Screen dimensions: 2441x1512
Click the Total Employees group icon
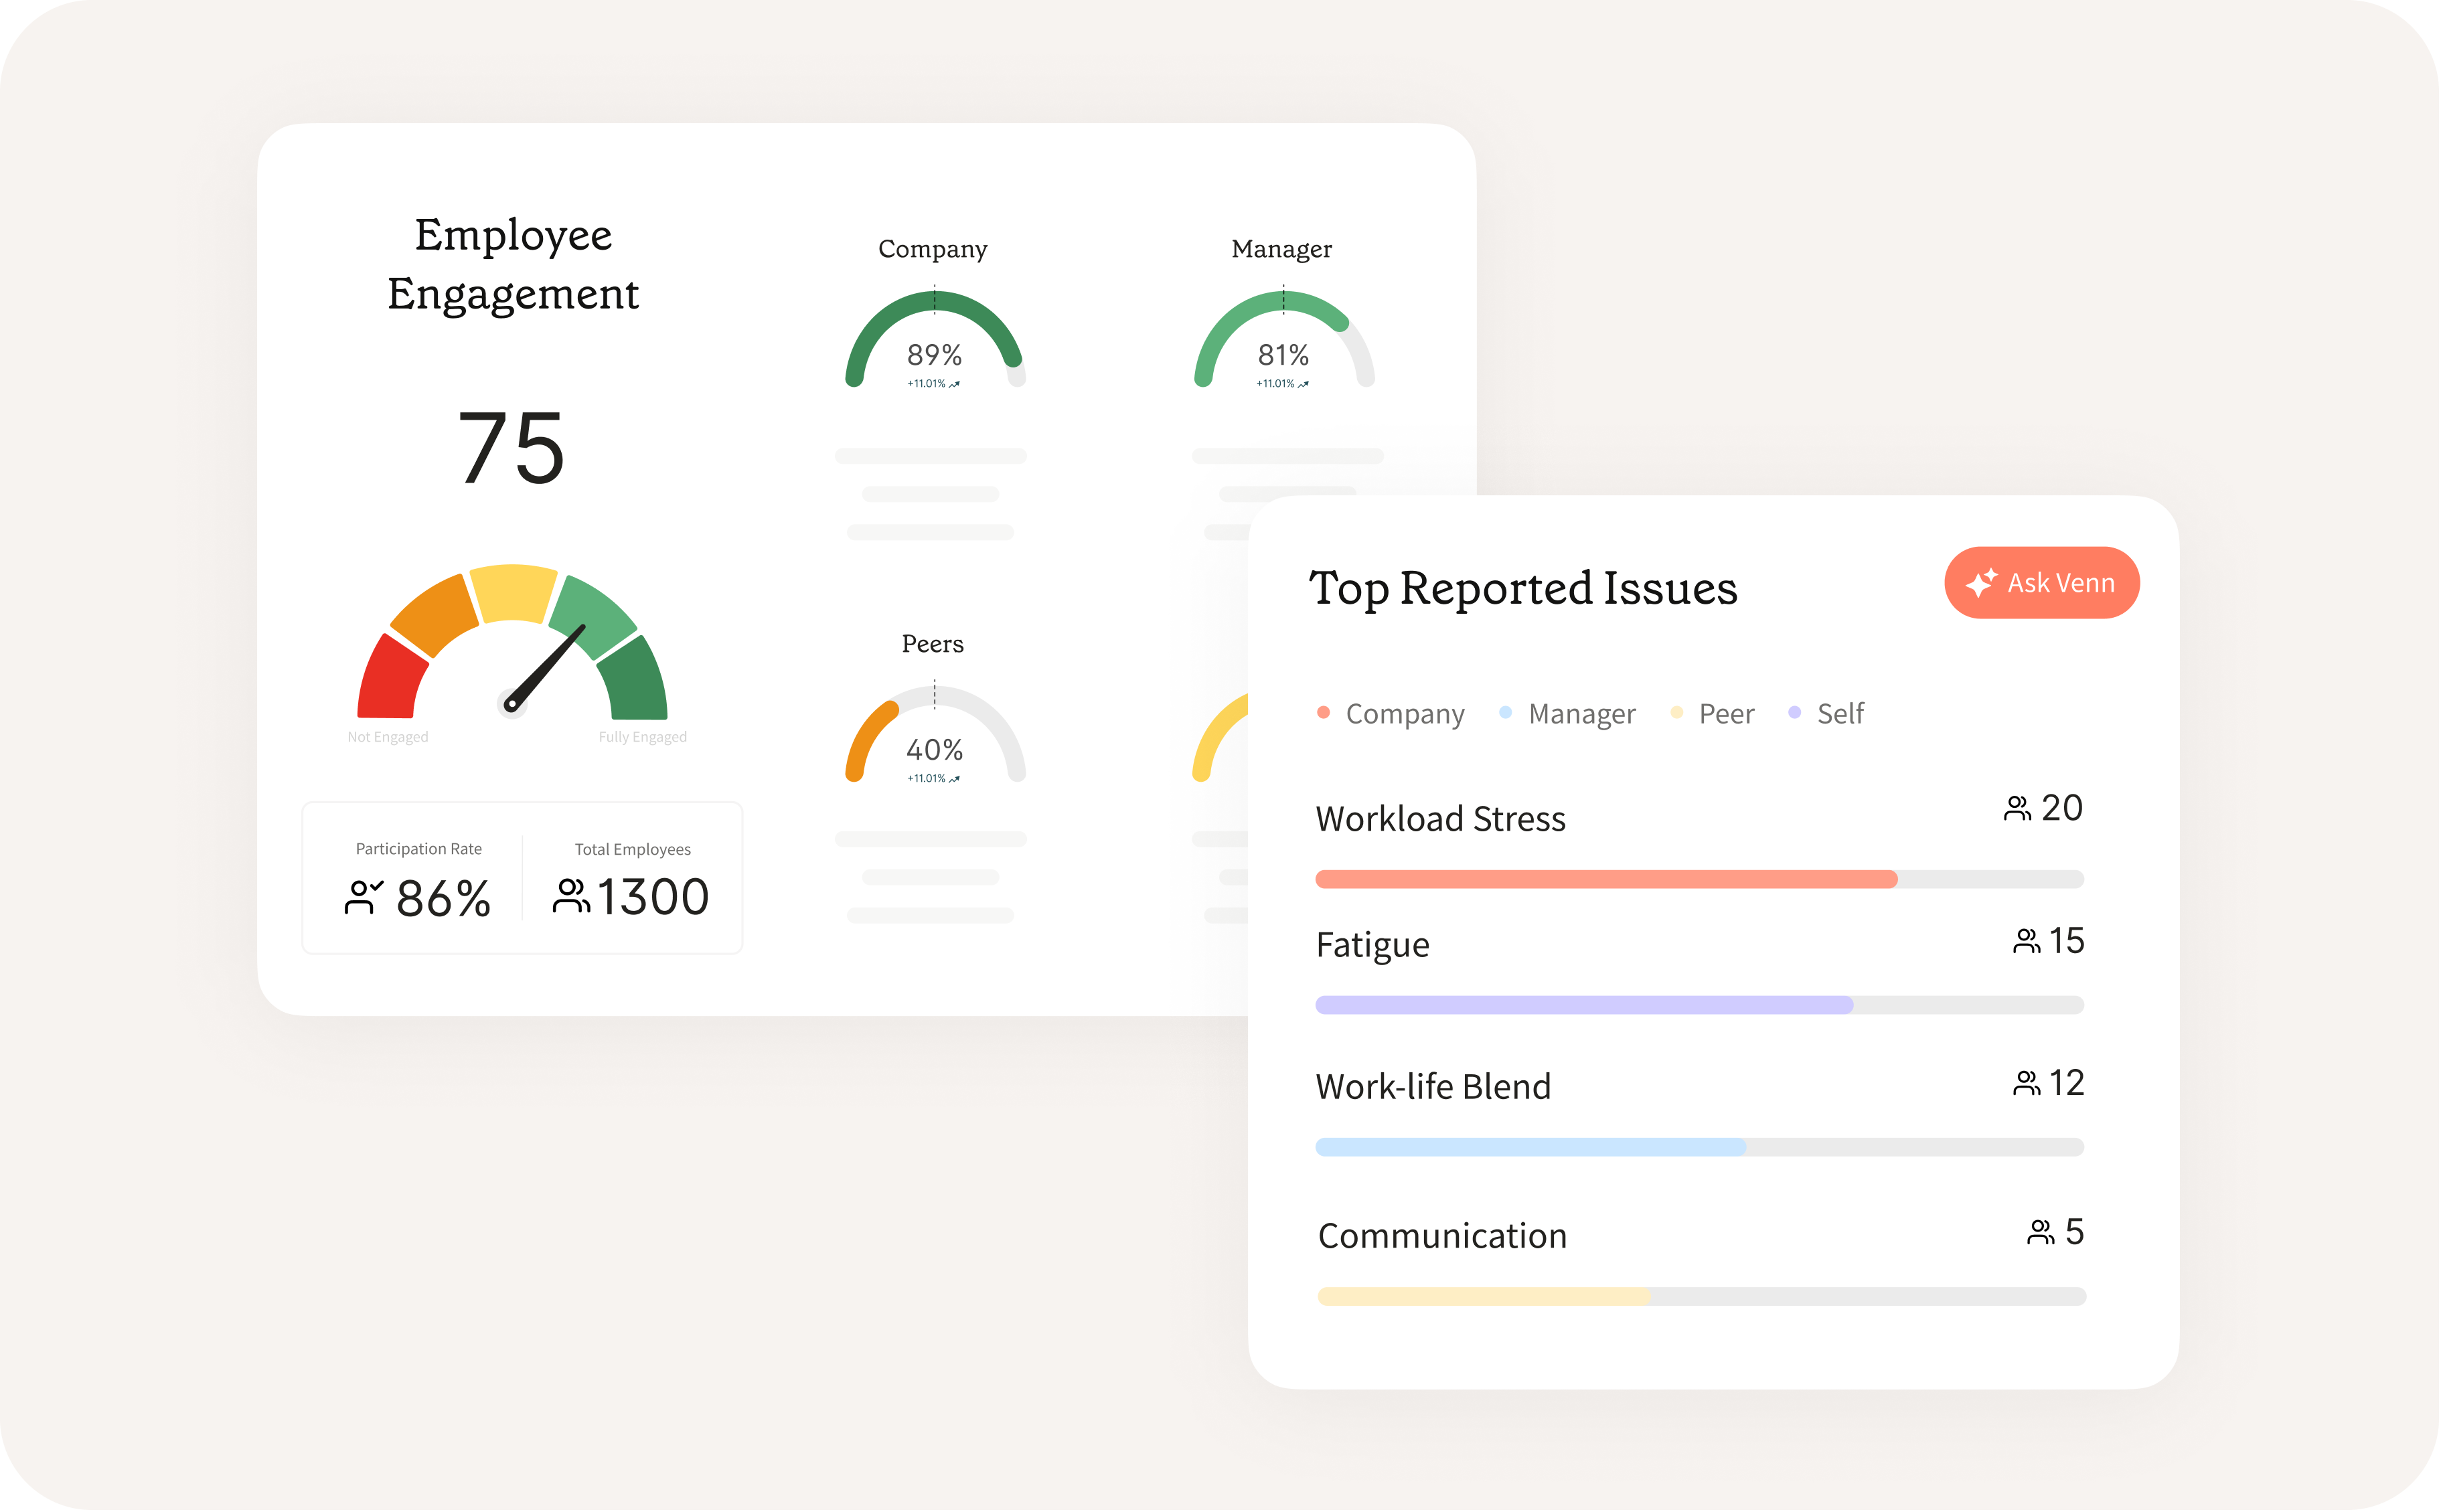(x=571, y=896)
